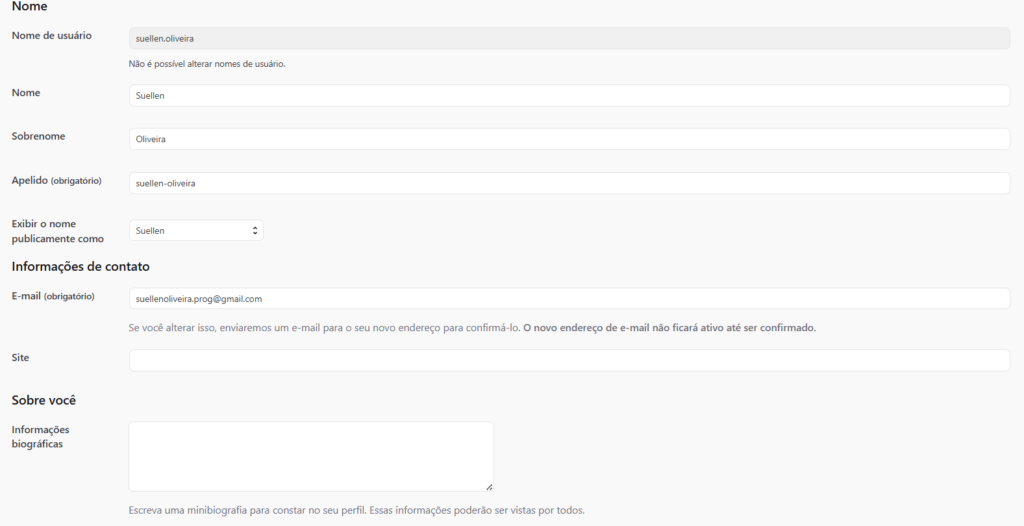This screenshot has height=526, width=1024.
Task: Click the resize handle of the biography textarea
Action: click(489, 487)
